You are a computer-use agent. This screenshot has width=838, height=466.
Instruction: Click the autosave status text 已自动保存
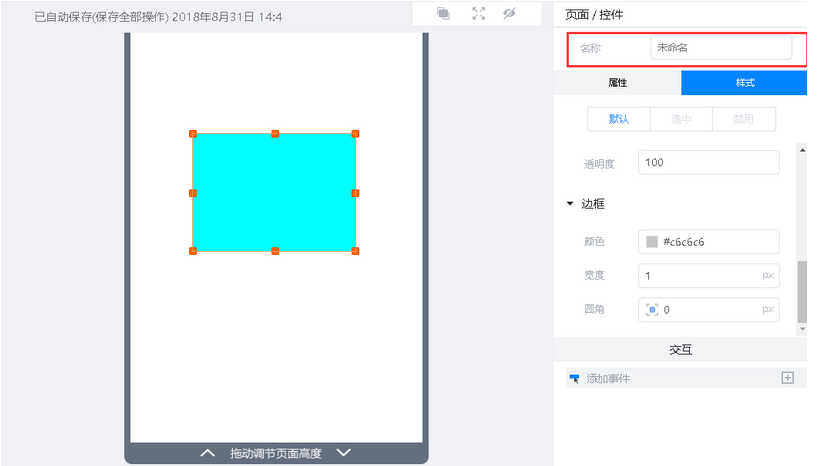pos(63,17)
